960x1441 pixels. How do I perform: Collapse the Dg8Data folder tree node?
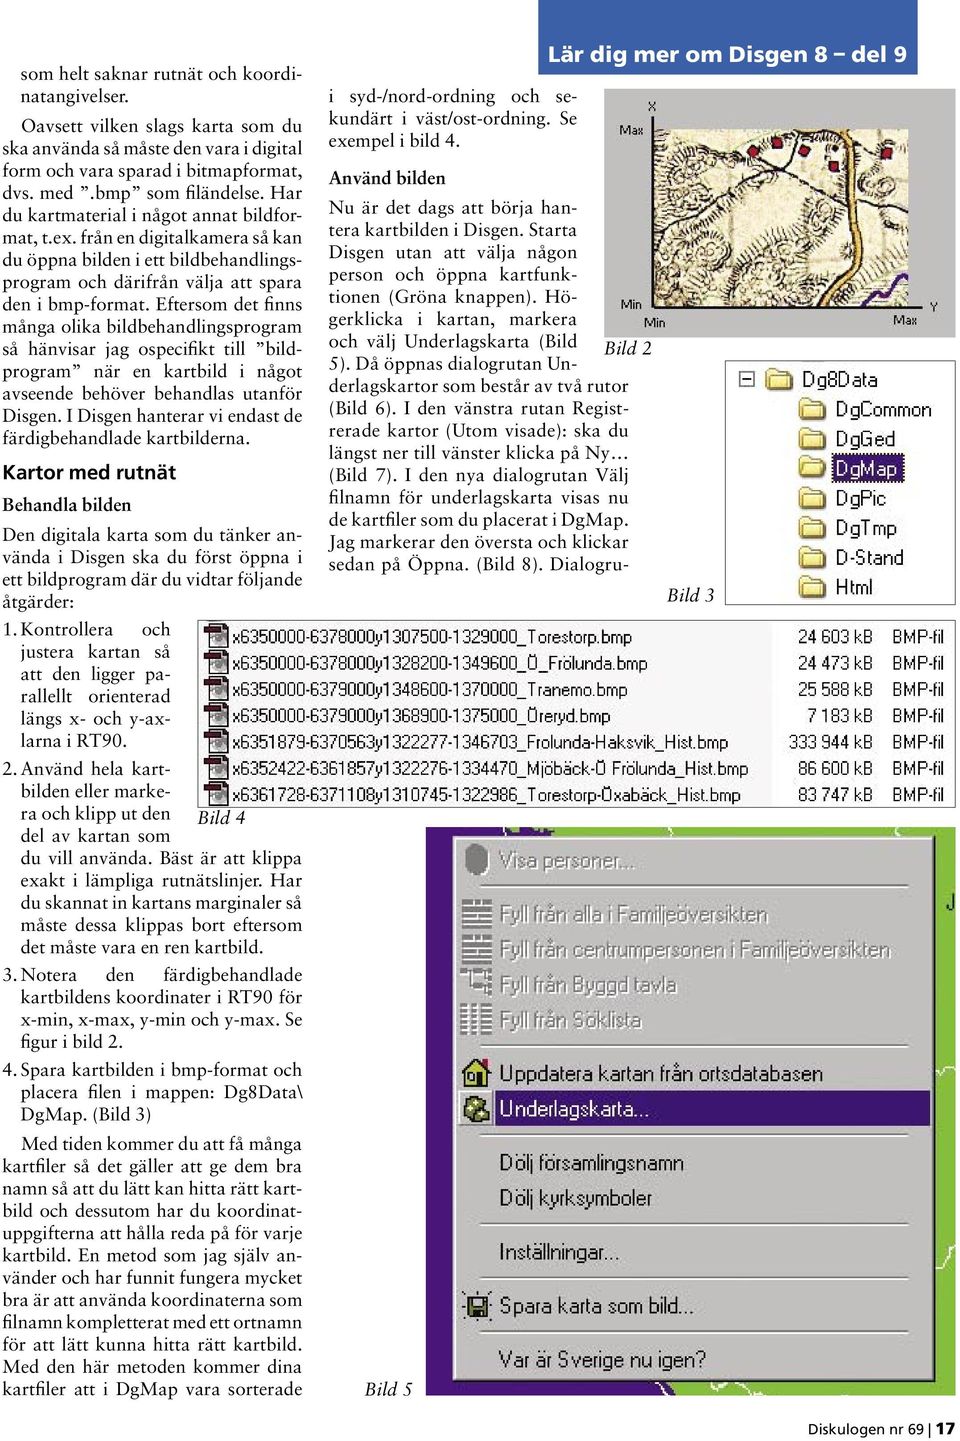[x=746, y=379]
